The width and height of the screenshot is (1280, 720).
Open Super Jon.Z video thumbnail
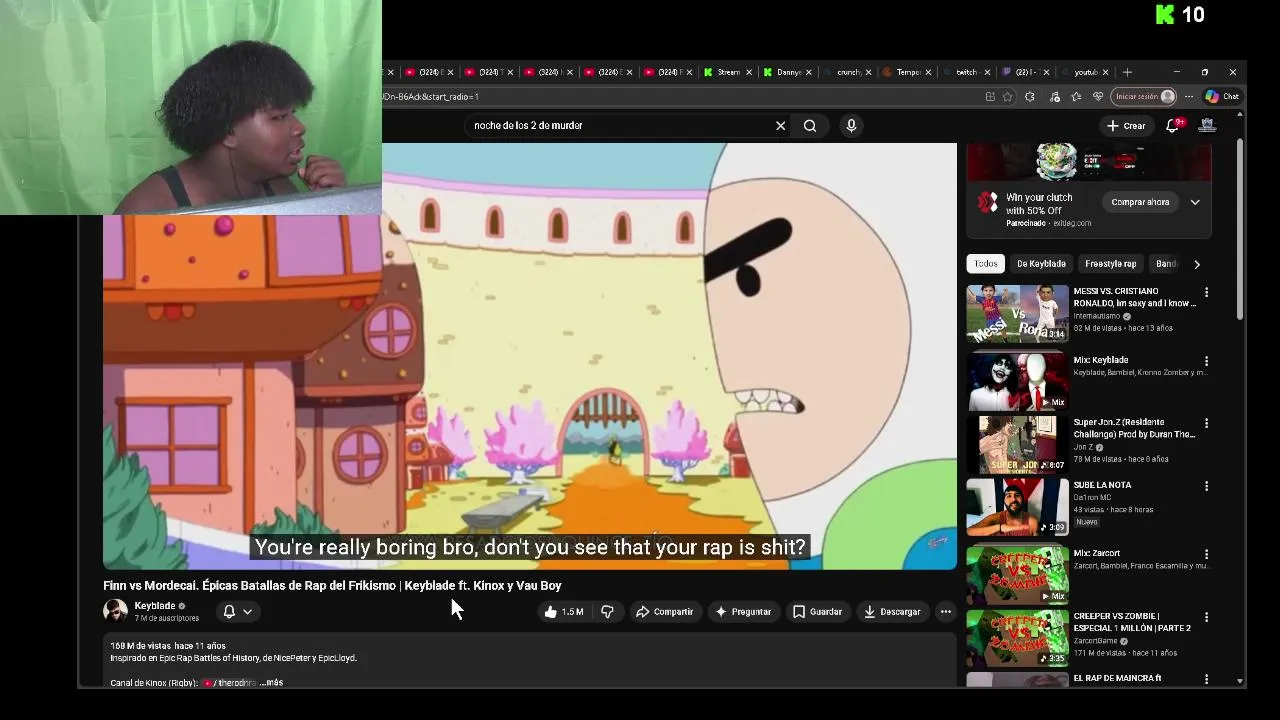[x=1017, y=444]
